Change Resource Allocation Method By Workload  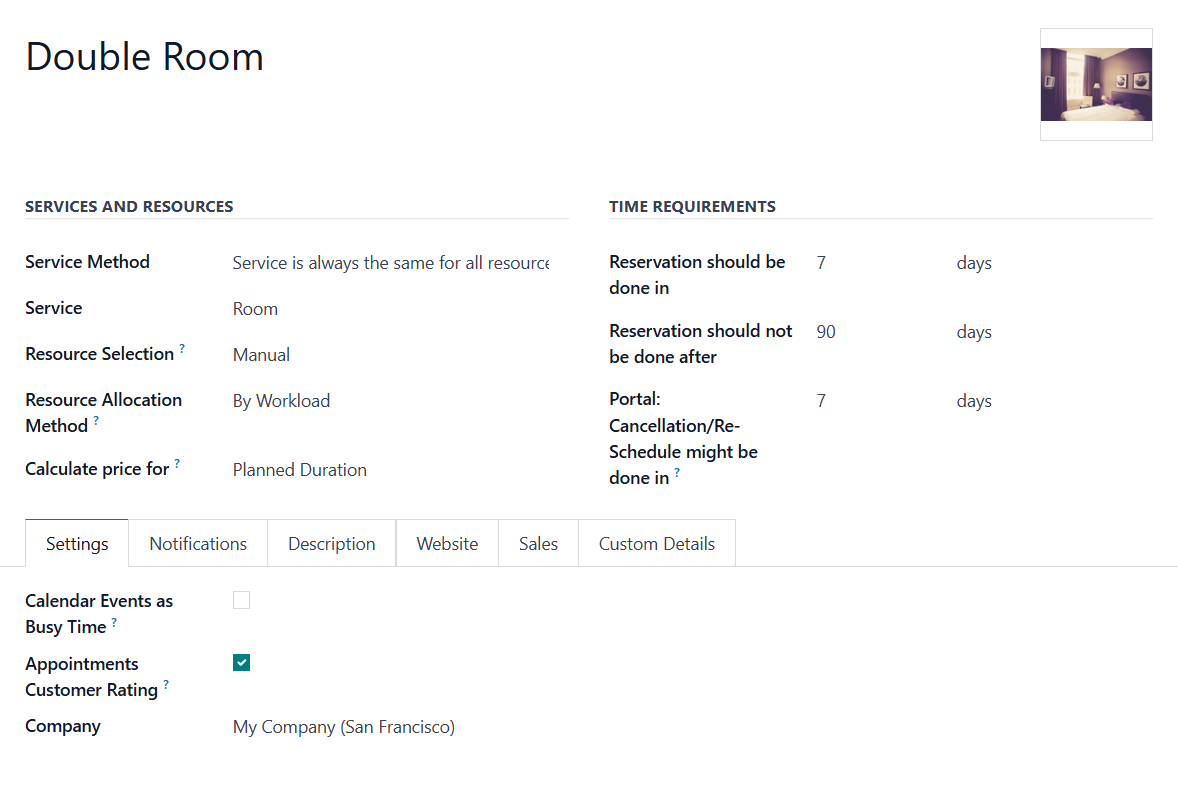tap(391, 401)
